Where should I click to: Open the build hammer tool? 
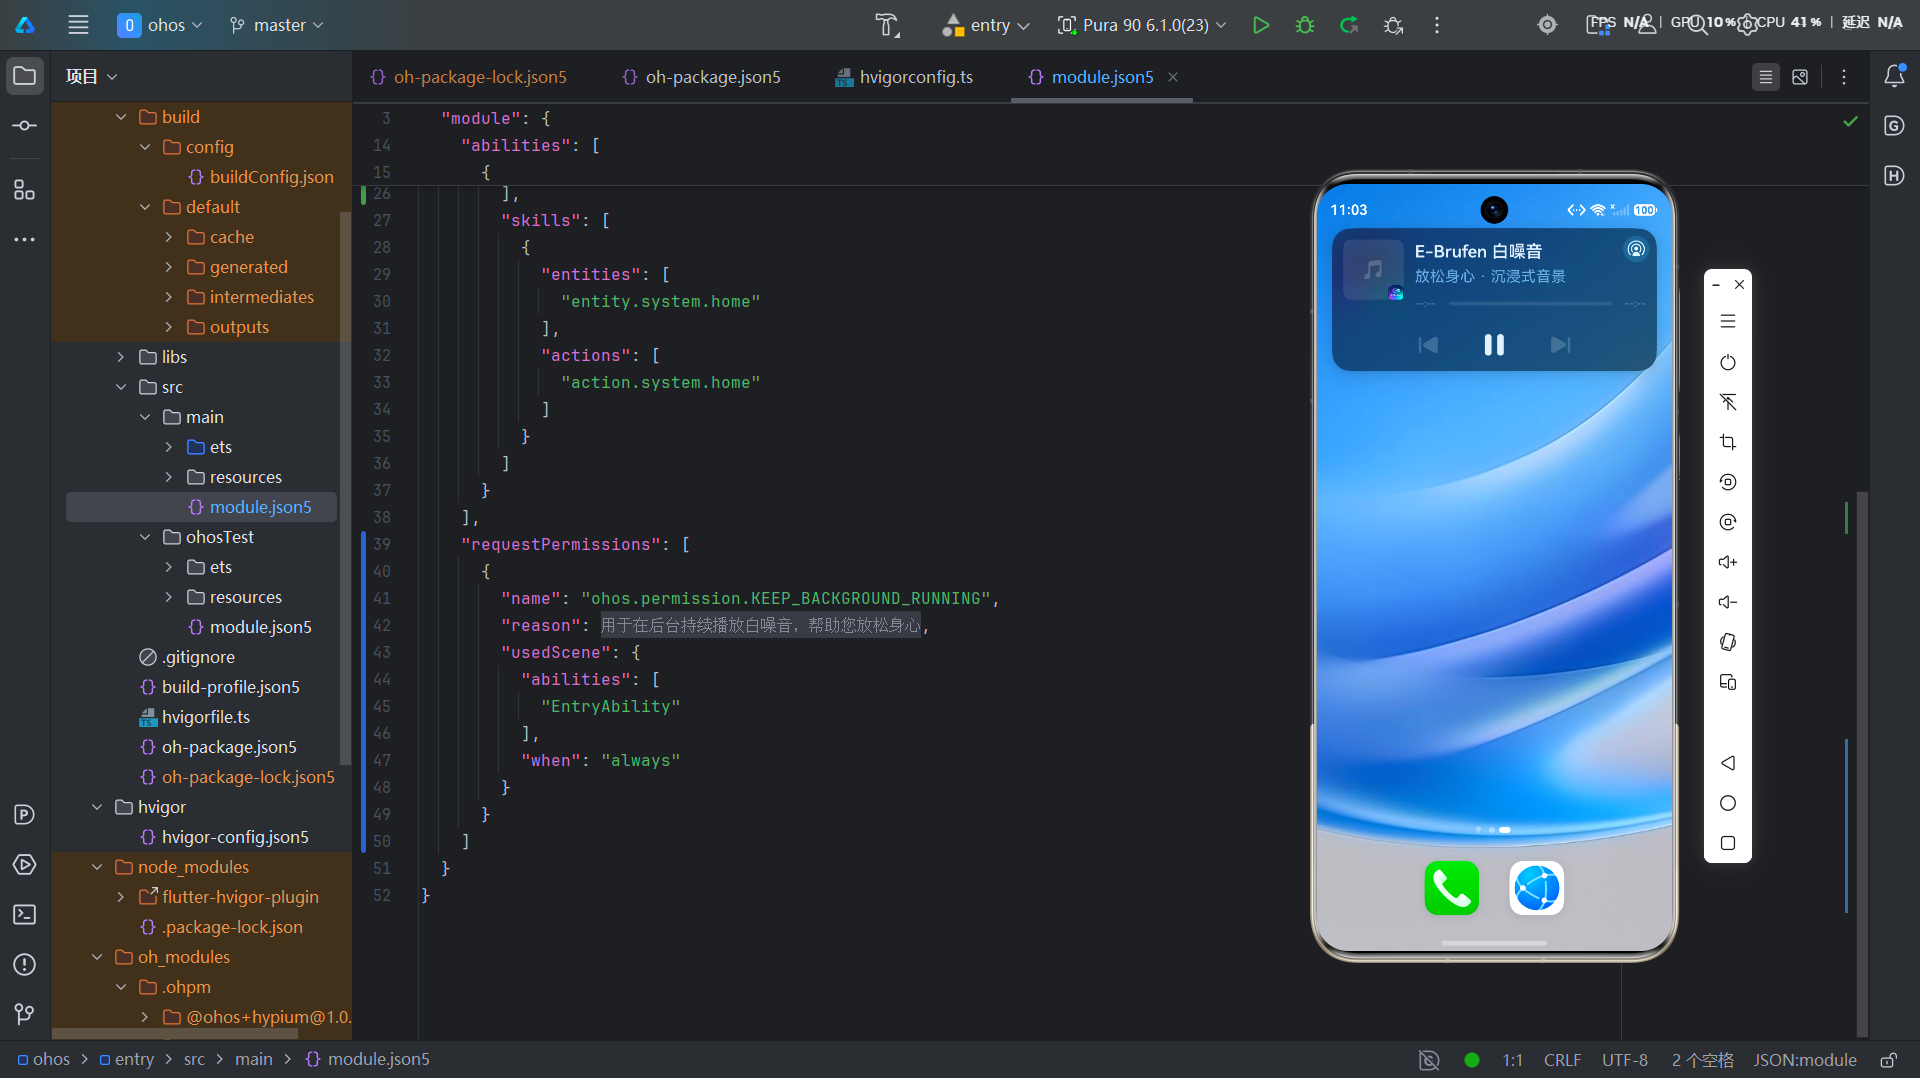(887, 25)
